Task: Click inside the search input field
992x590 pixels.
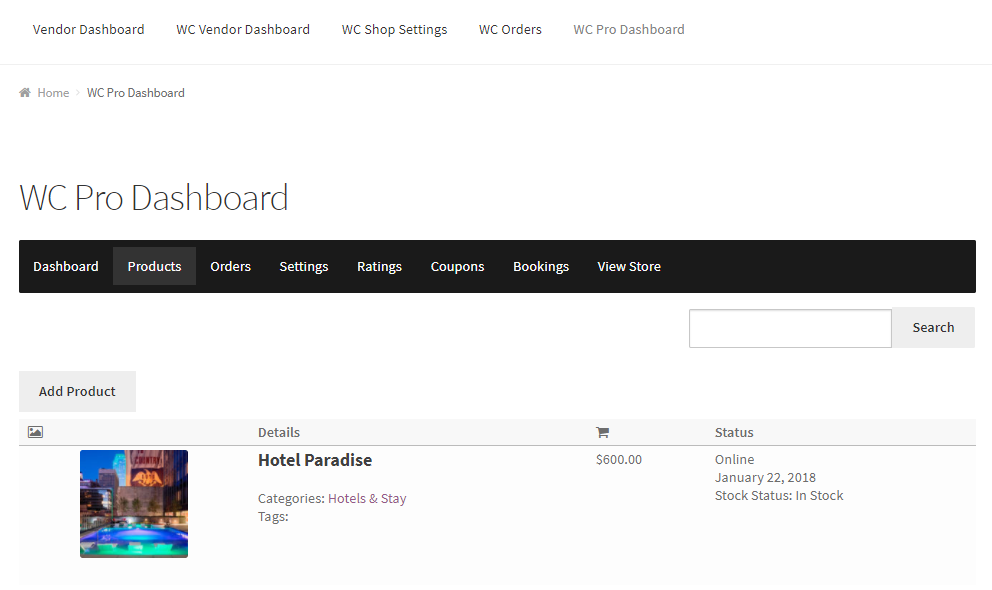Action: 790,328
